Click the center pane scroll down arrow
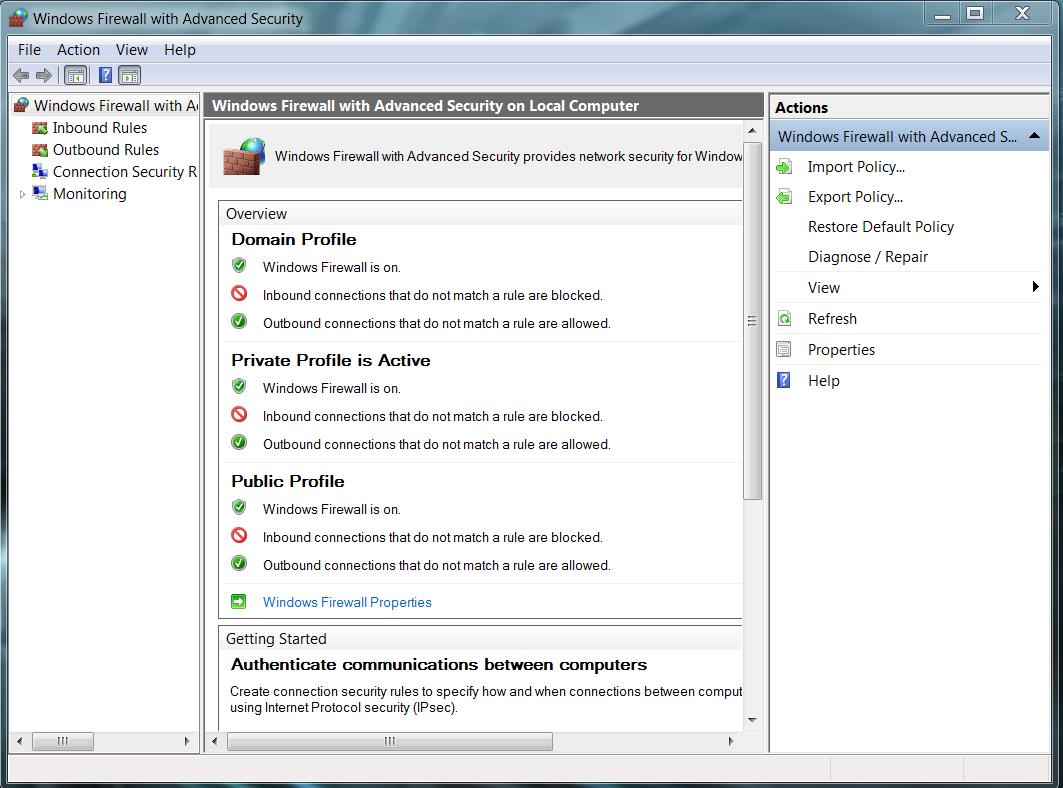Screen dimensions: 1063x788 (752, 720)
